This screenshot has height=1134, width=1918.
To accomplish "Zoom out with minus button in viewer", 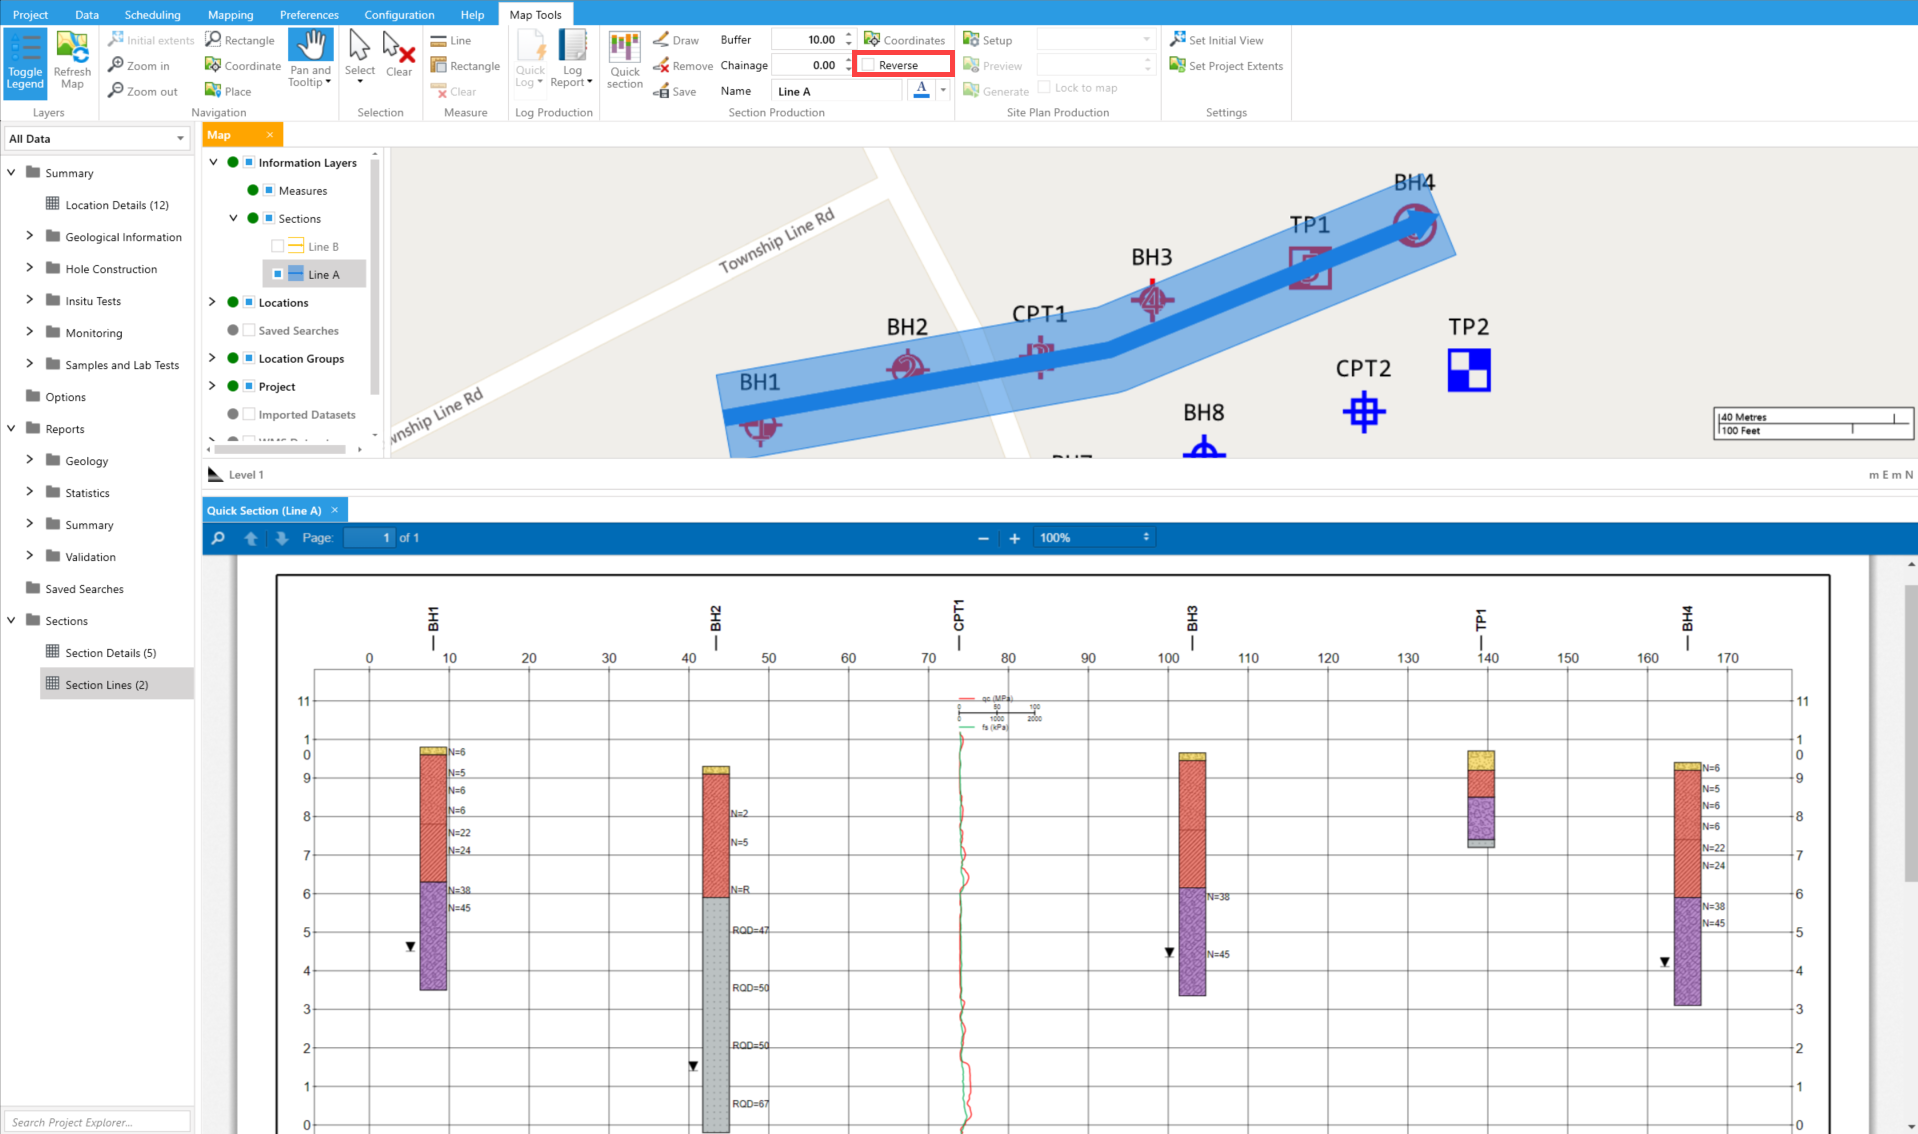I will (x=983, y=538).
